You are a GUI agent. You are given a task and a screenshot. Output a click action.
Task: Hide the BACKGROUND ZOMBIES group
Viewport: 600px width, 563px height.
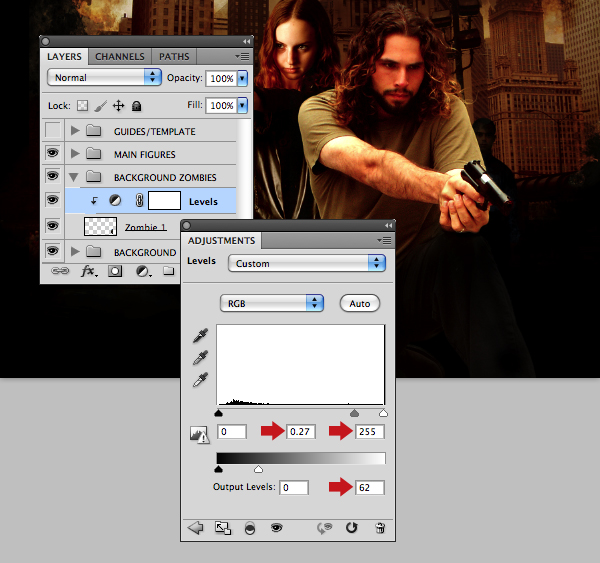[53, 176]
